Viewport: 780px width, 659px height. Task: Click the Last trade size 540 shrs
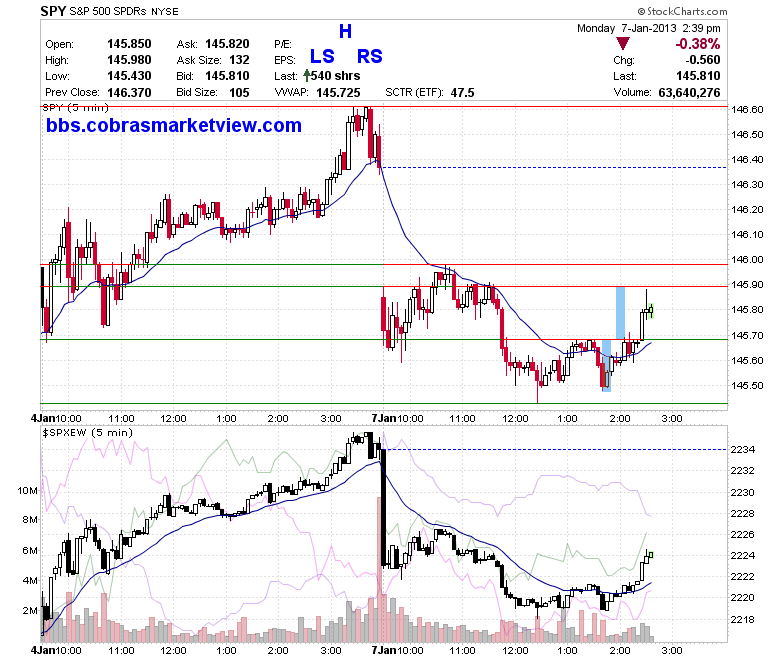point(336,76)
